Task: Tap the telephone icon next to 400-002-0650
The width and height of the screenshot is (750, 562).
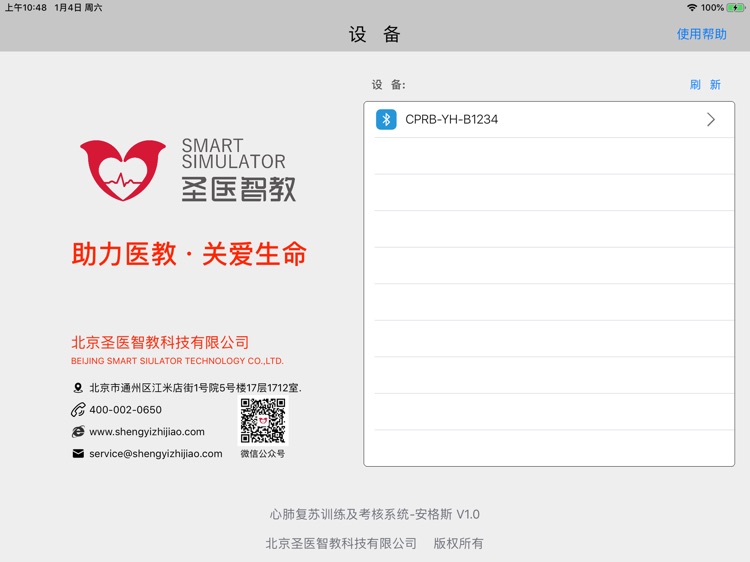Action: point(78,410)
